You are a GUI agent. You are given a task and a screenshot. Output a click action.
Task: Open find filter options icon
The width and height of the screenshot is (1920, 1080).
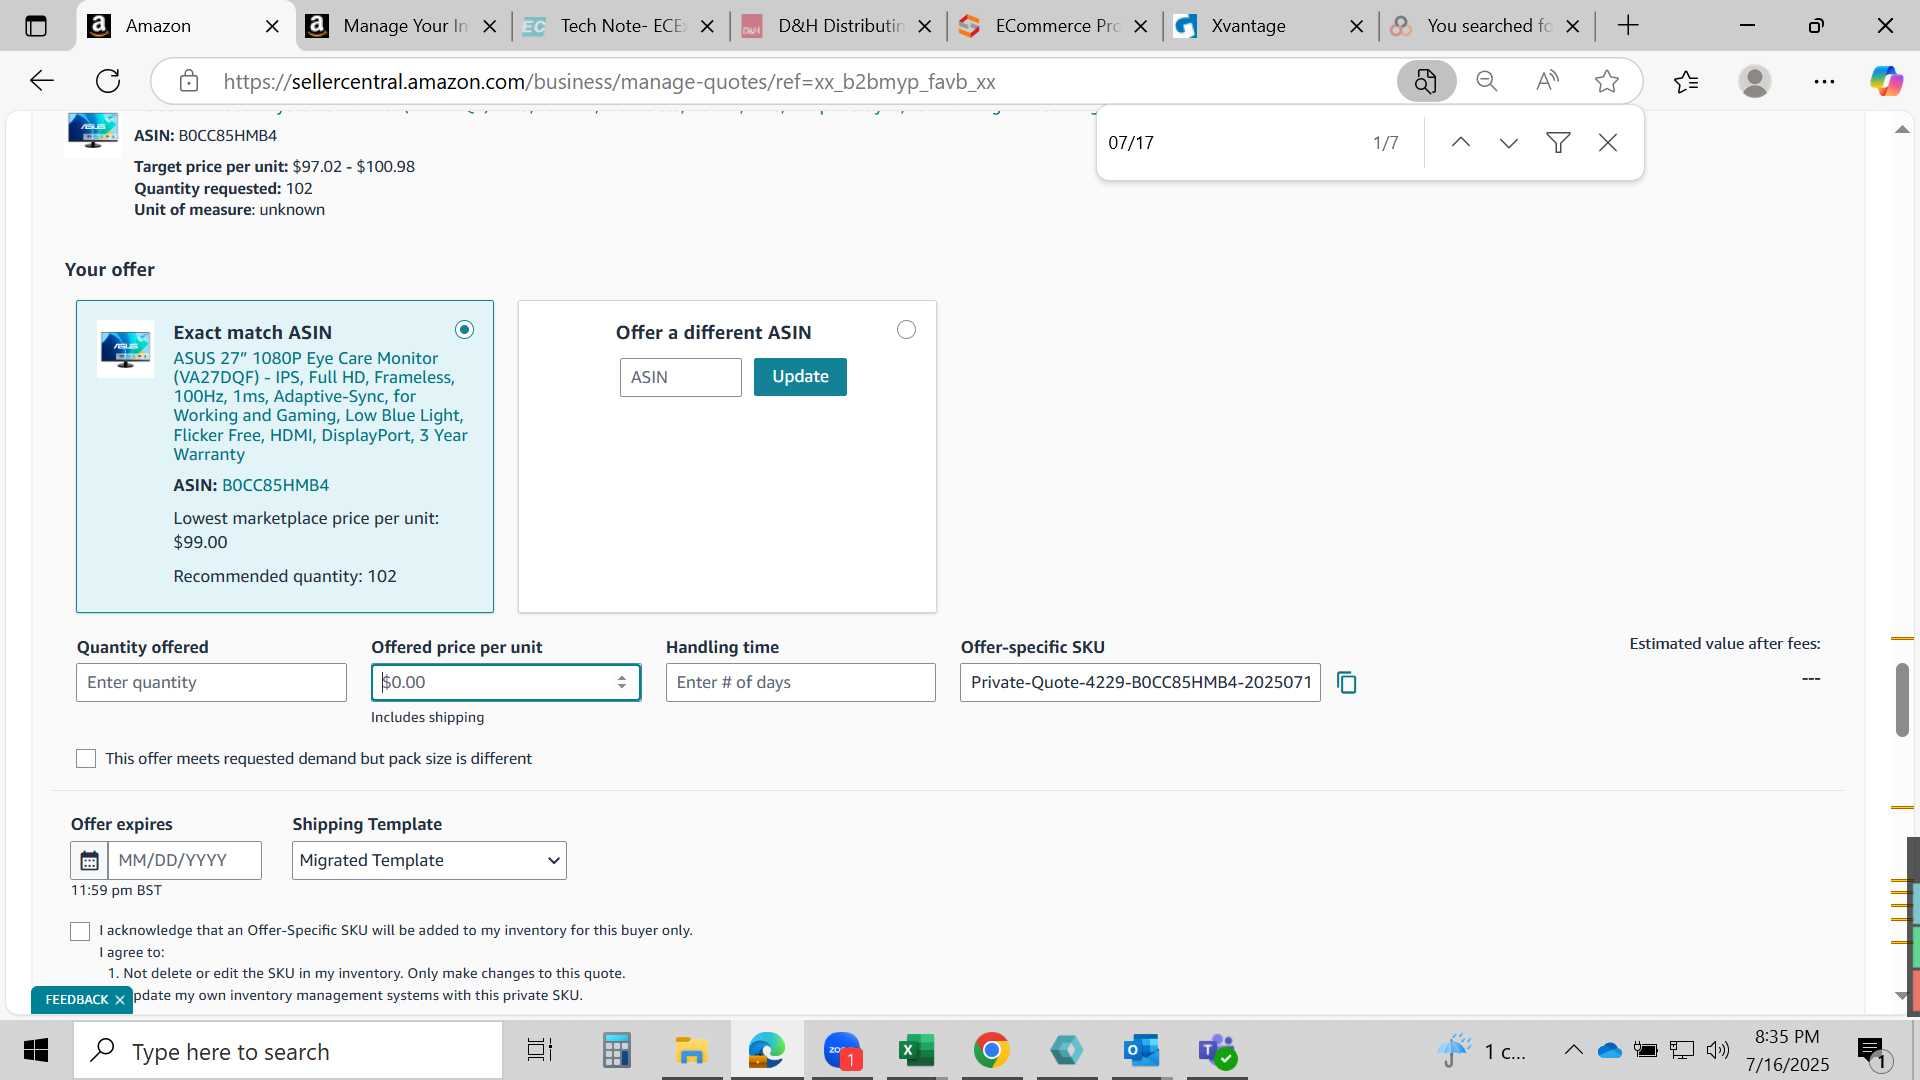[x=1558, y=143]
